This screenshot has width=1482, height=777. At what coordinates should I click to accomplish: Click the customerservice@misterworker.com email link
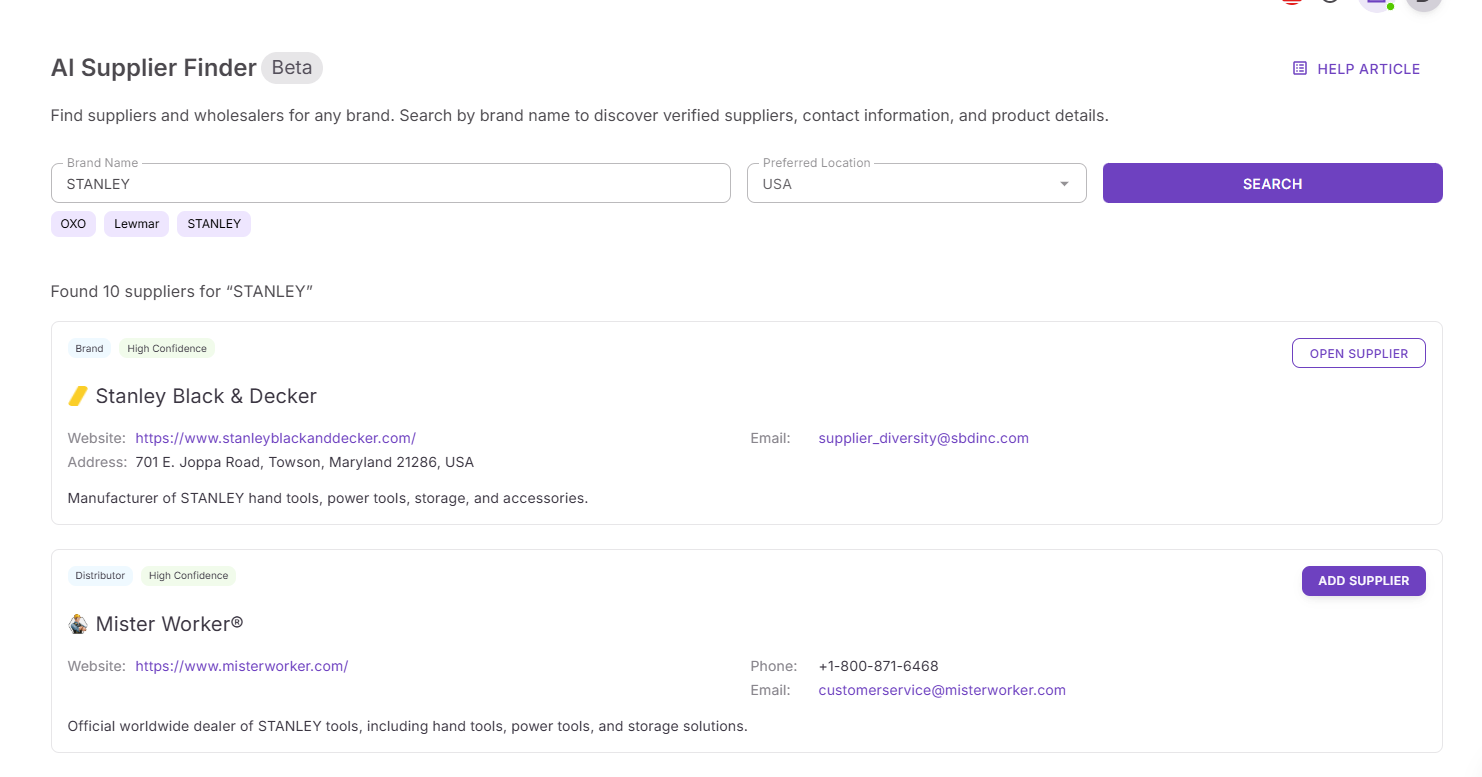pyautogui.click(x=941, y=690)
